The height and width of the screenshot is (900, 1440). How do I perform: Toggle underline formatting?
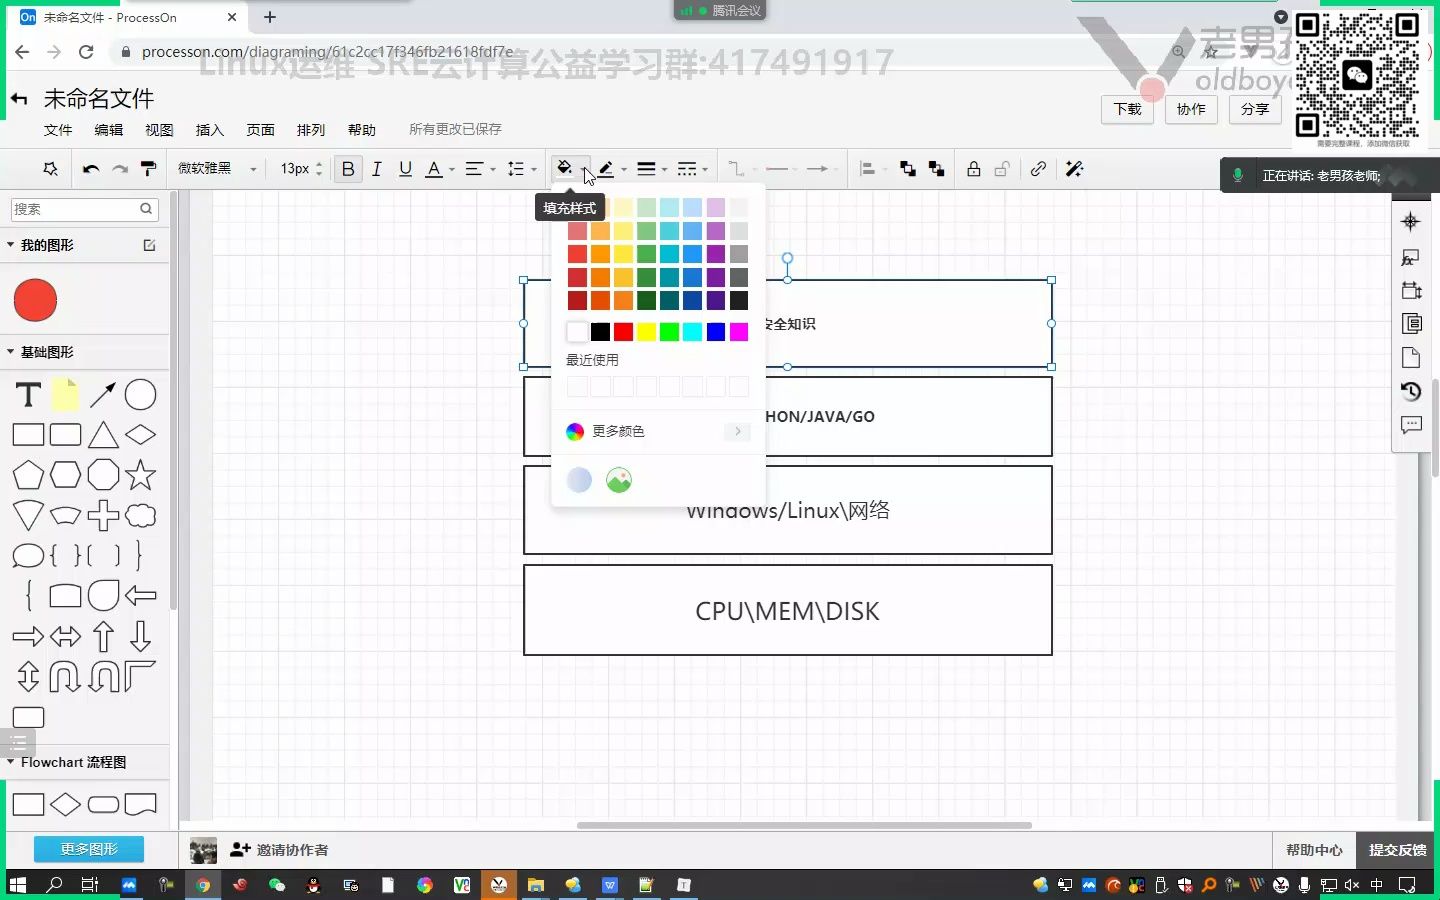coord(405,169)
